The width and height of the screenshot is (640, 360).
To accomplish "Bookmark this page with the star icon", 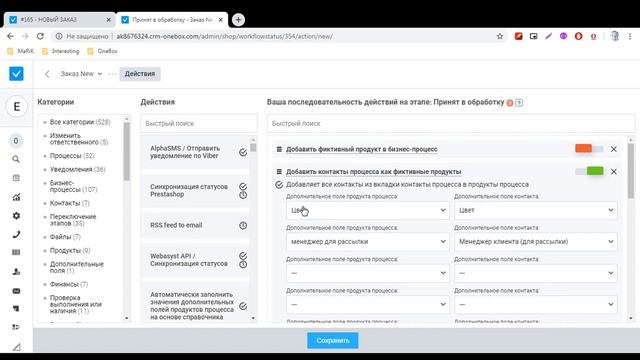I will coord(500,36).
